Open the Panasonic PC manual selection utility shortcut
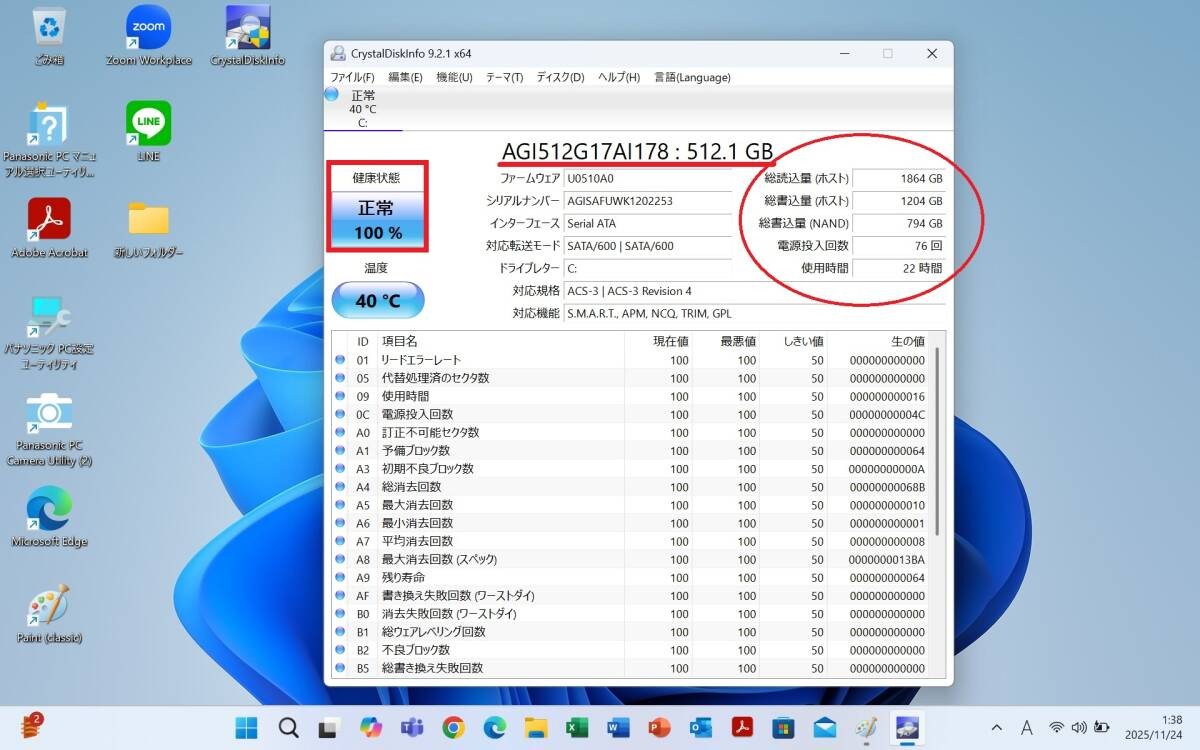Viewport: 1200px width, 750px height. [x=48, y=139]
